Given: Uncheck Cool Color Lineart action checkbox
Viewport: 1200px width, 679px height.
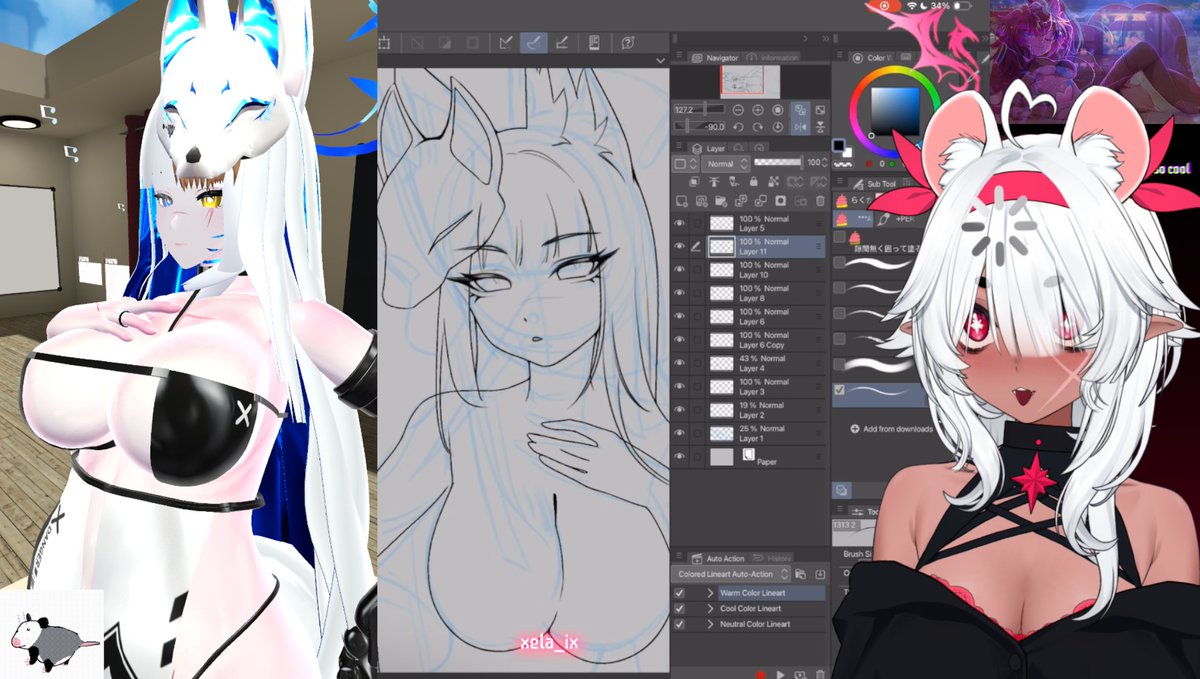Looking at the screenshot, I should pyautogui.click(x=679, y=608).
